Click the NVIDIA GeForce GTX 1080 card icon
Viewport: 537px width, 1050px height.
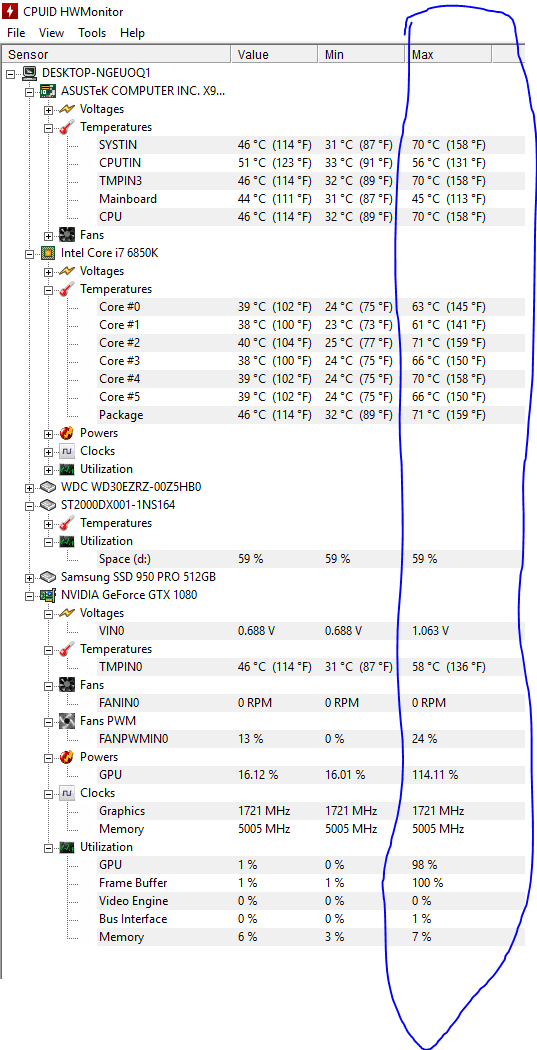48,595
